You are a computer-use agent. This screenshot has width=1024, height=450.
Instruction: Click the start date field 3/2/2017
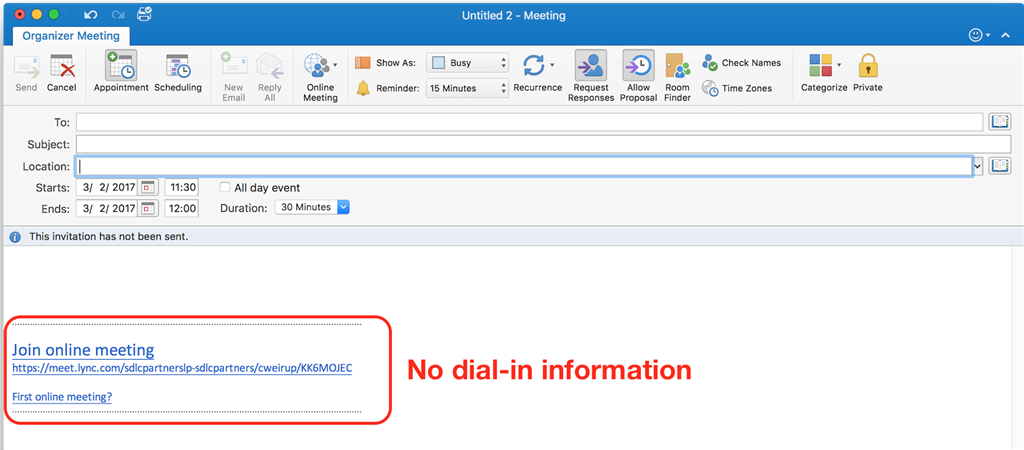pyautogui.click(x=107, y=187)
